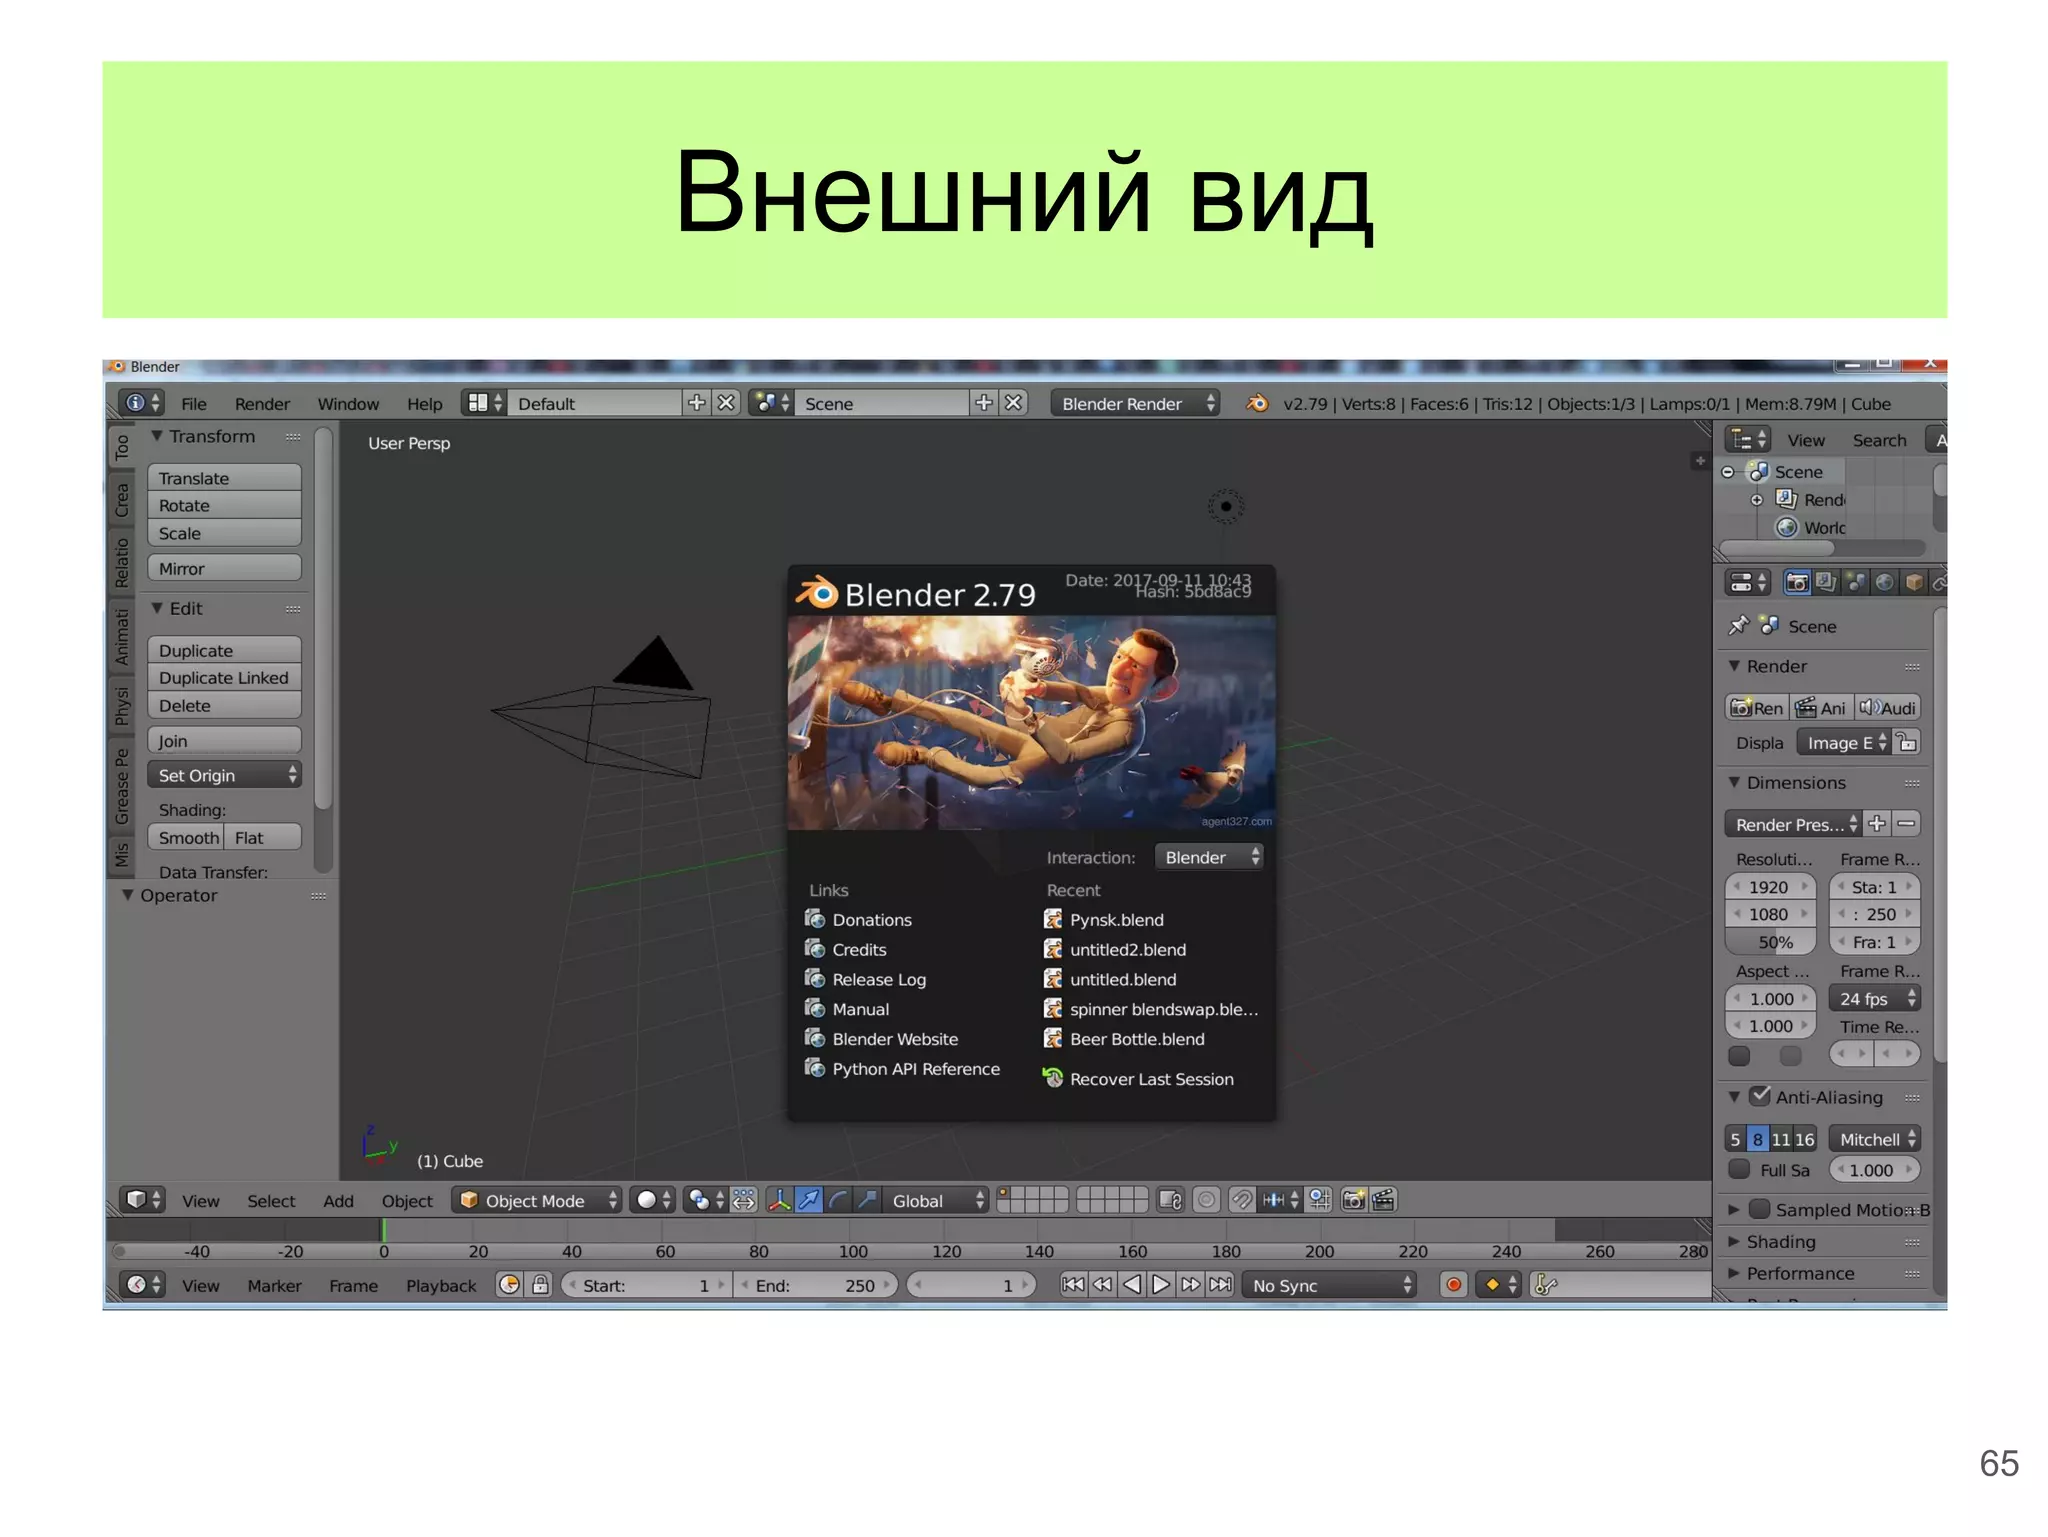Toggle the Anti-Aliasing checkbox

pos(1760,1097)
